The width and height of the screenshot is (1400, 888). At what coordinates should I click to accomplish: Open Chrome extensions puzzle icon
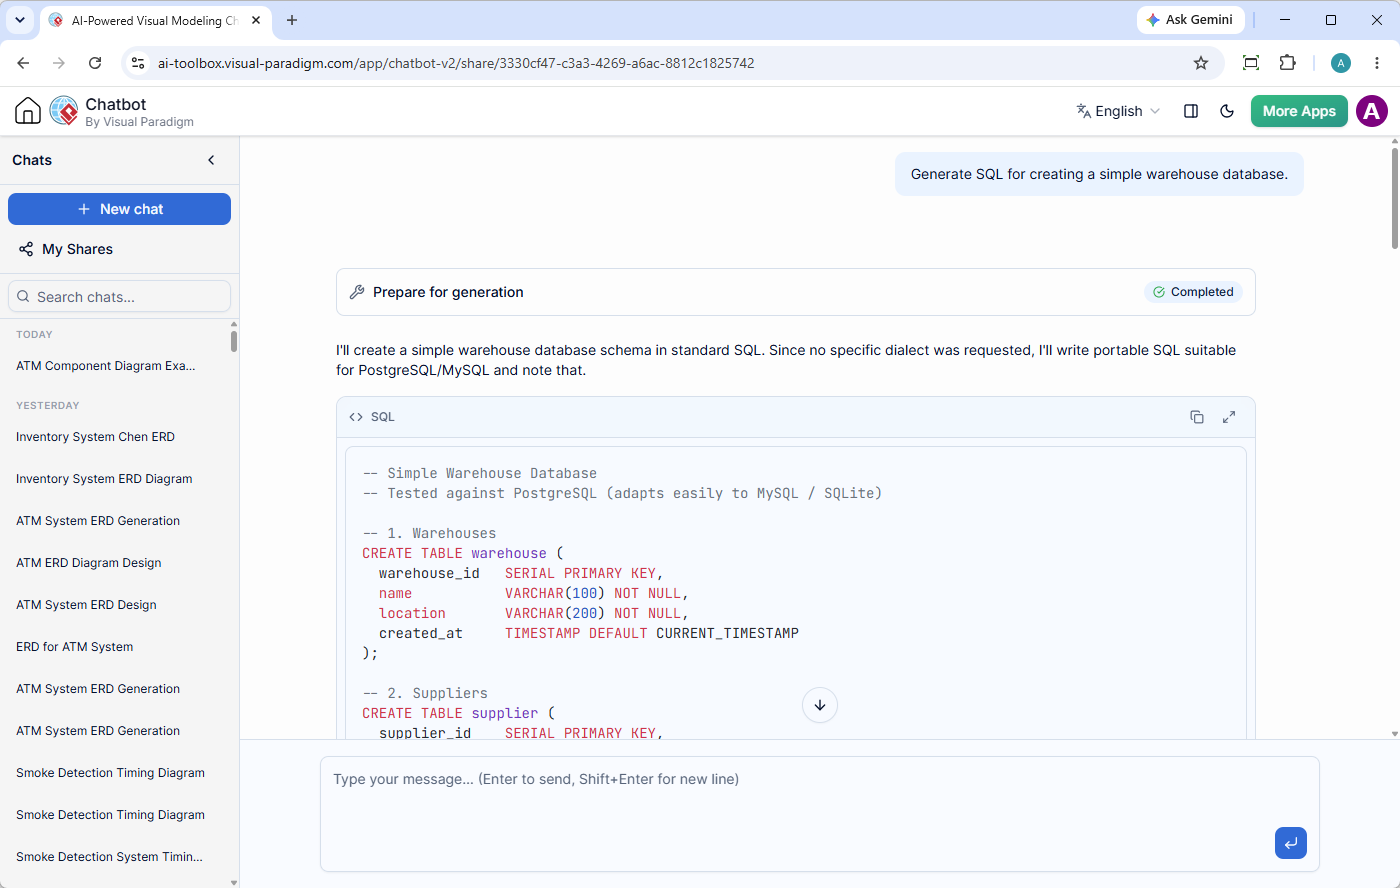pos(1288,63)
